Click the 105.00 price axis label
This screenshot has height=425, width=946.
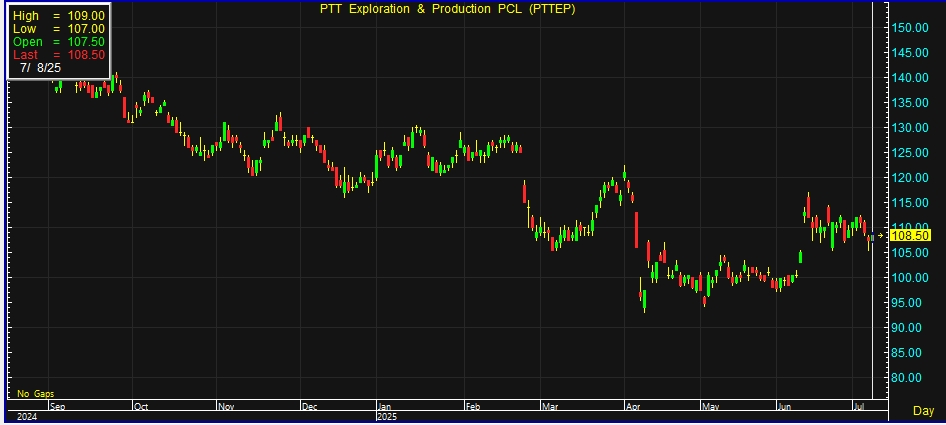point(910,252)
